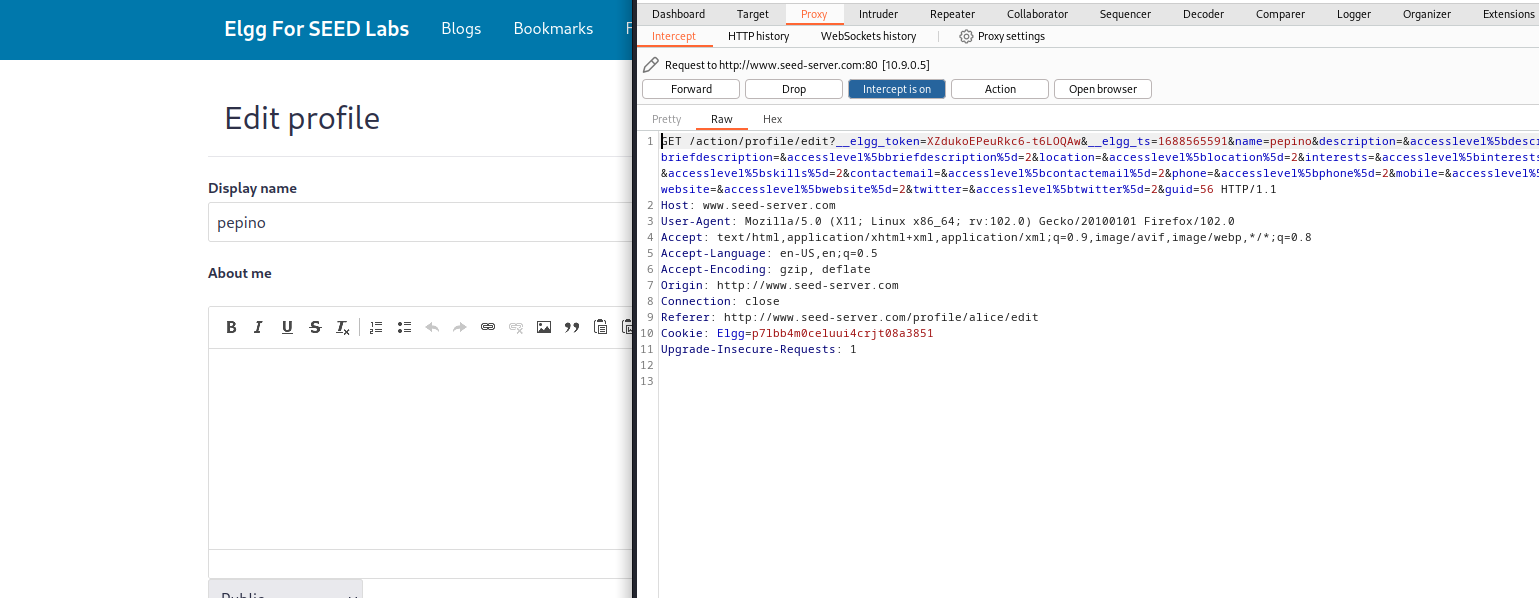Image resolution: width=1539 pixels, height=598 pixels.
Task: Click the Edit profile heading
Action: click(x=302, y=118)
